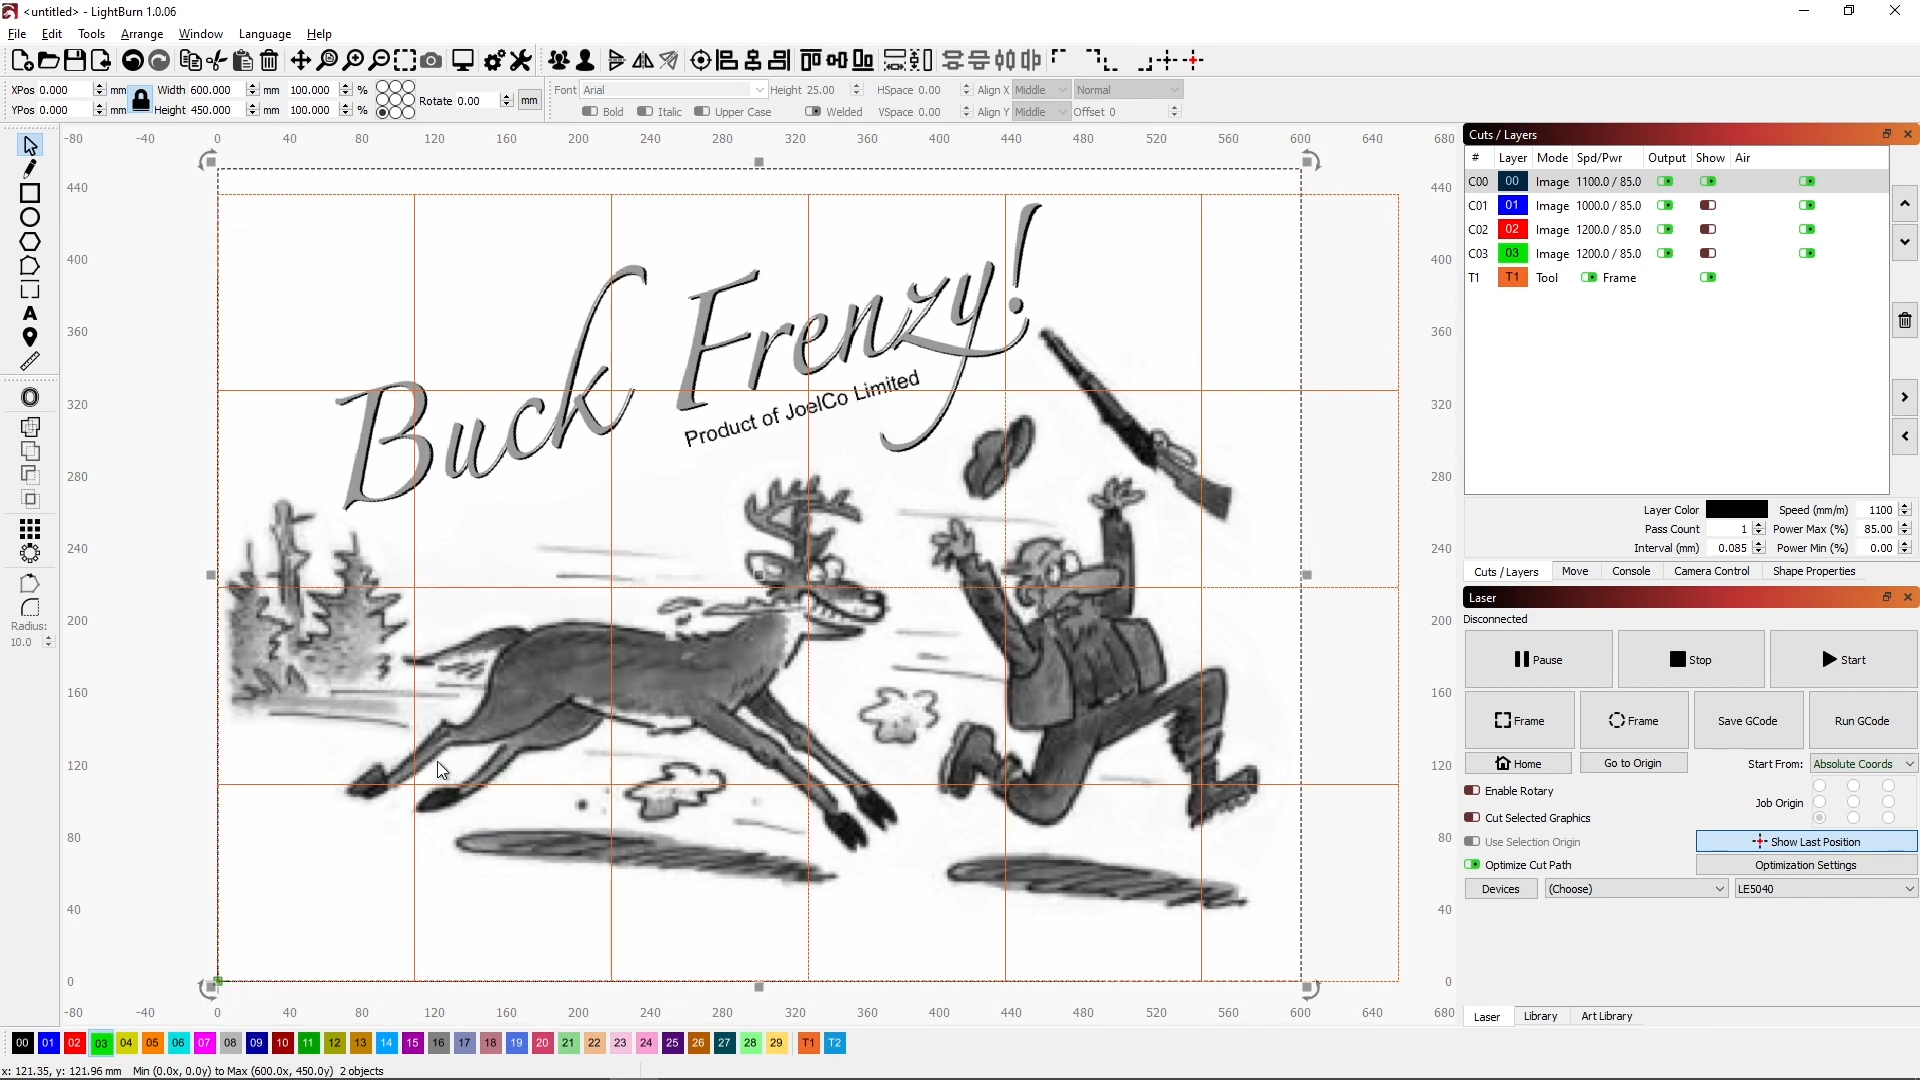Open the camera capture tool

[431, 61]
